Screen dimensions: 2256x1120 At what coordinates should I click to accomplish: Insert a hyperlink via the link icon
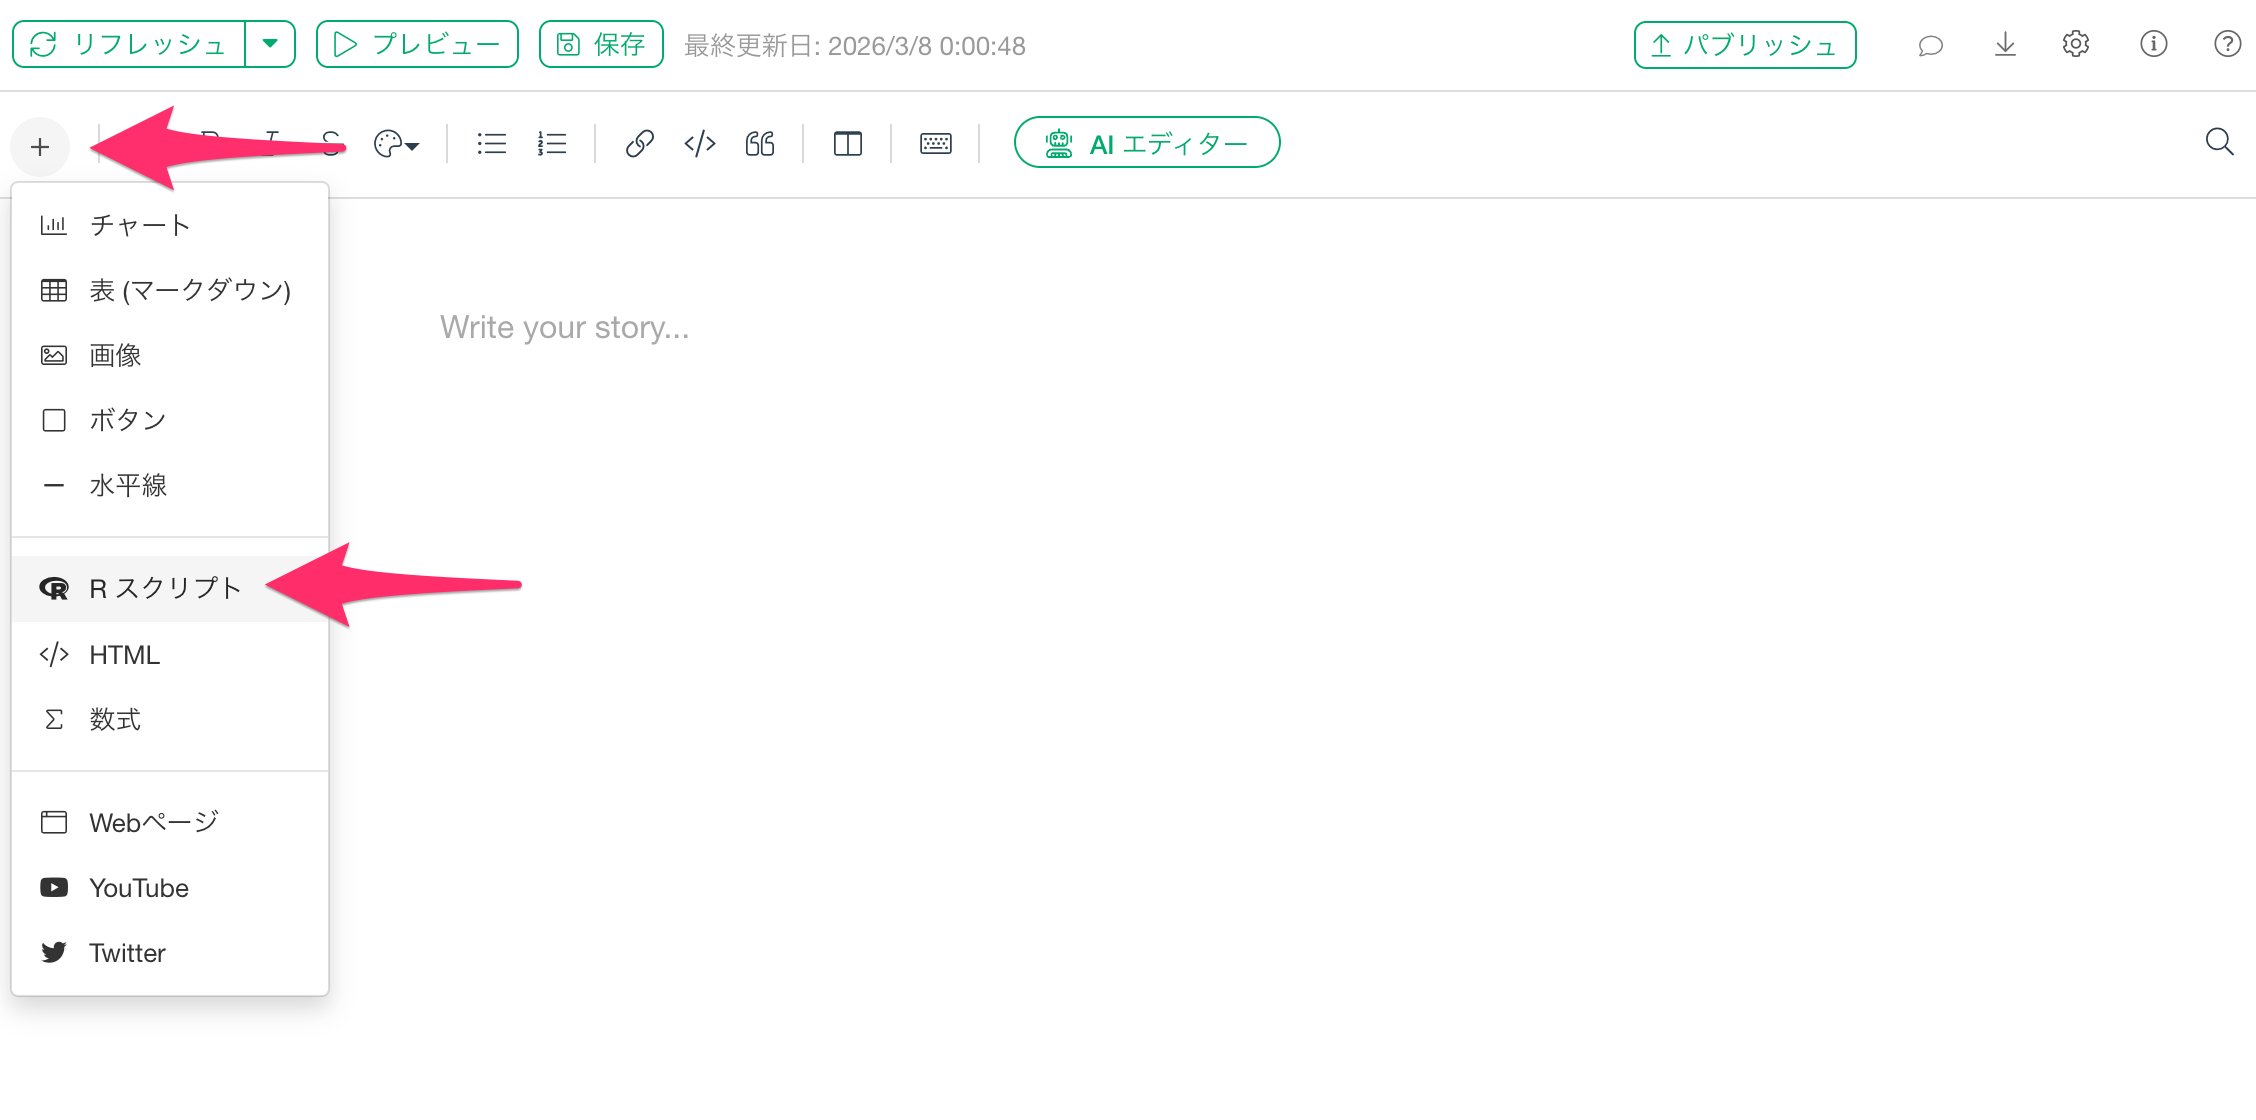[x=640, y=144]
